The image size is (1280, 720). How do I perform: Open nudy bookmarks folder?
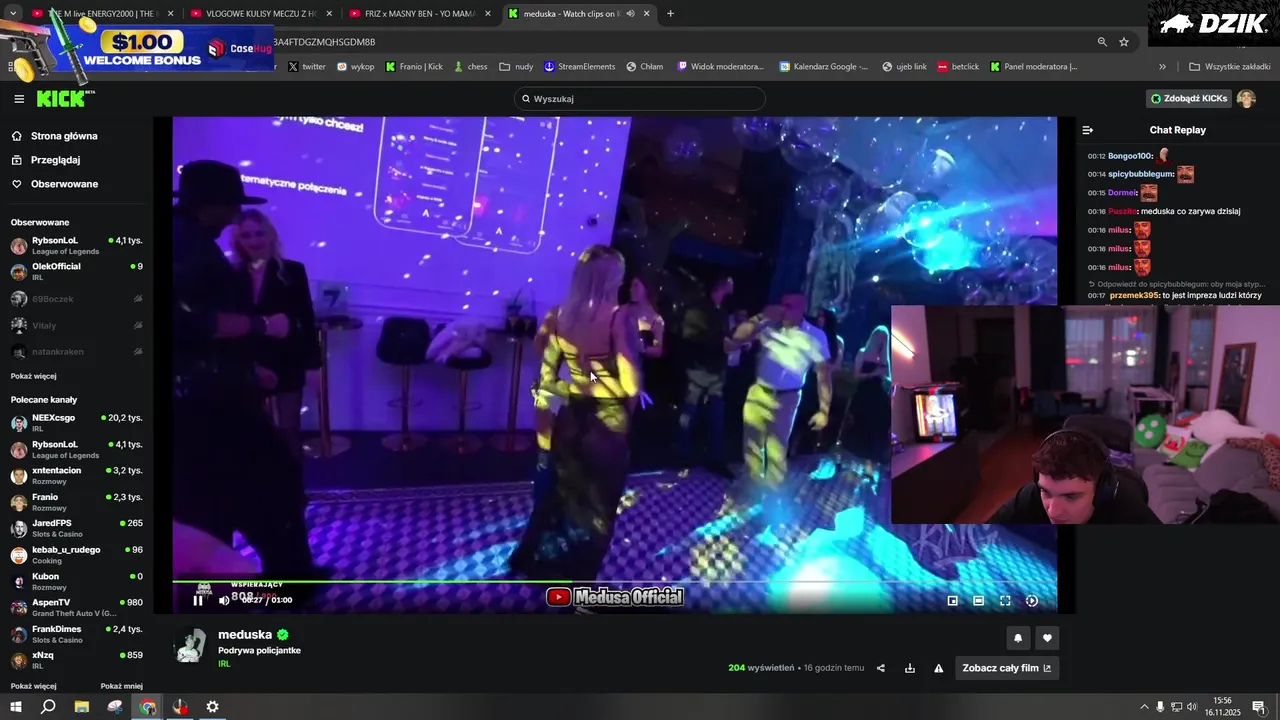click(x=516, y=67)
